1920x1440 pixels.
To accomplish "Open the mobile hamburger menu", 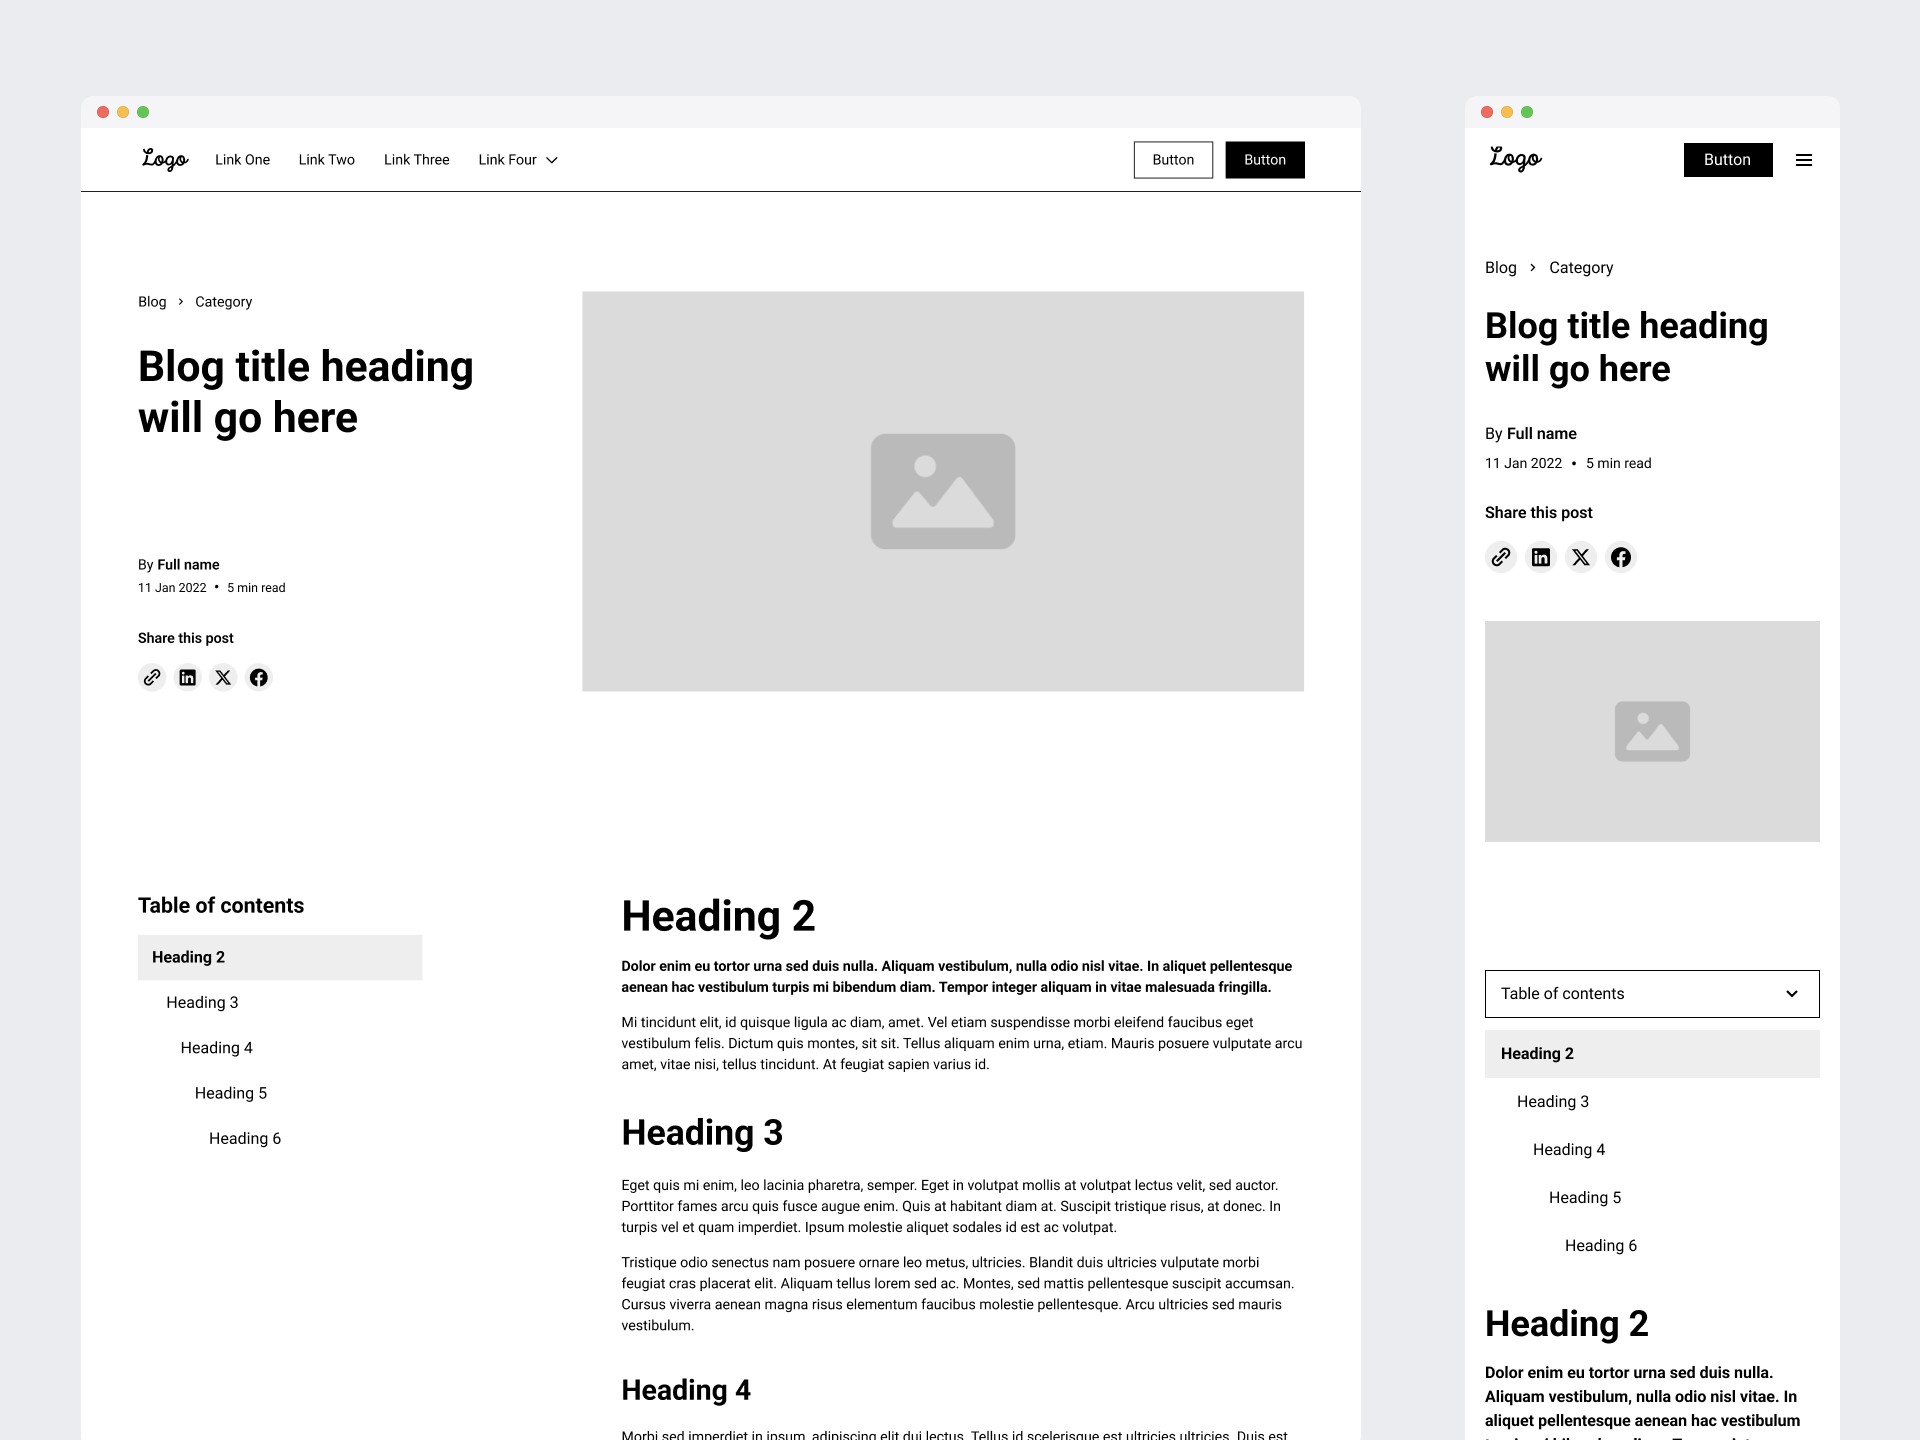I will pyautogui.click(x=1804, y=160).
